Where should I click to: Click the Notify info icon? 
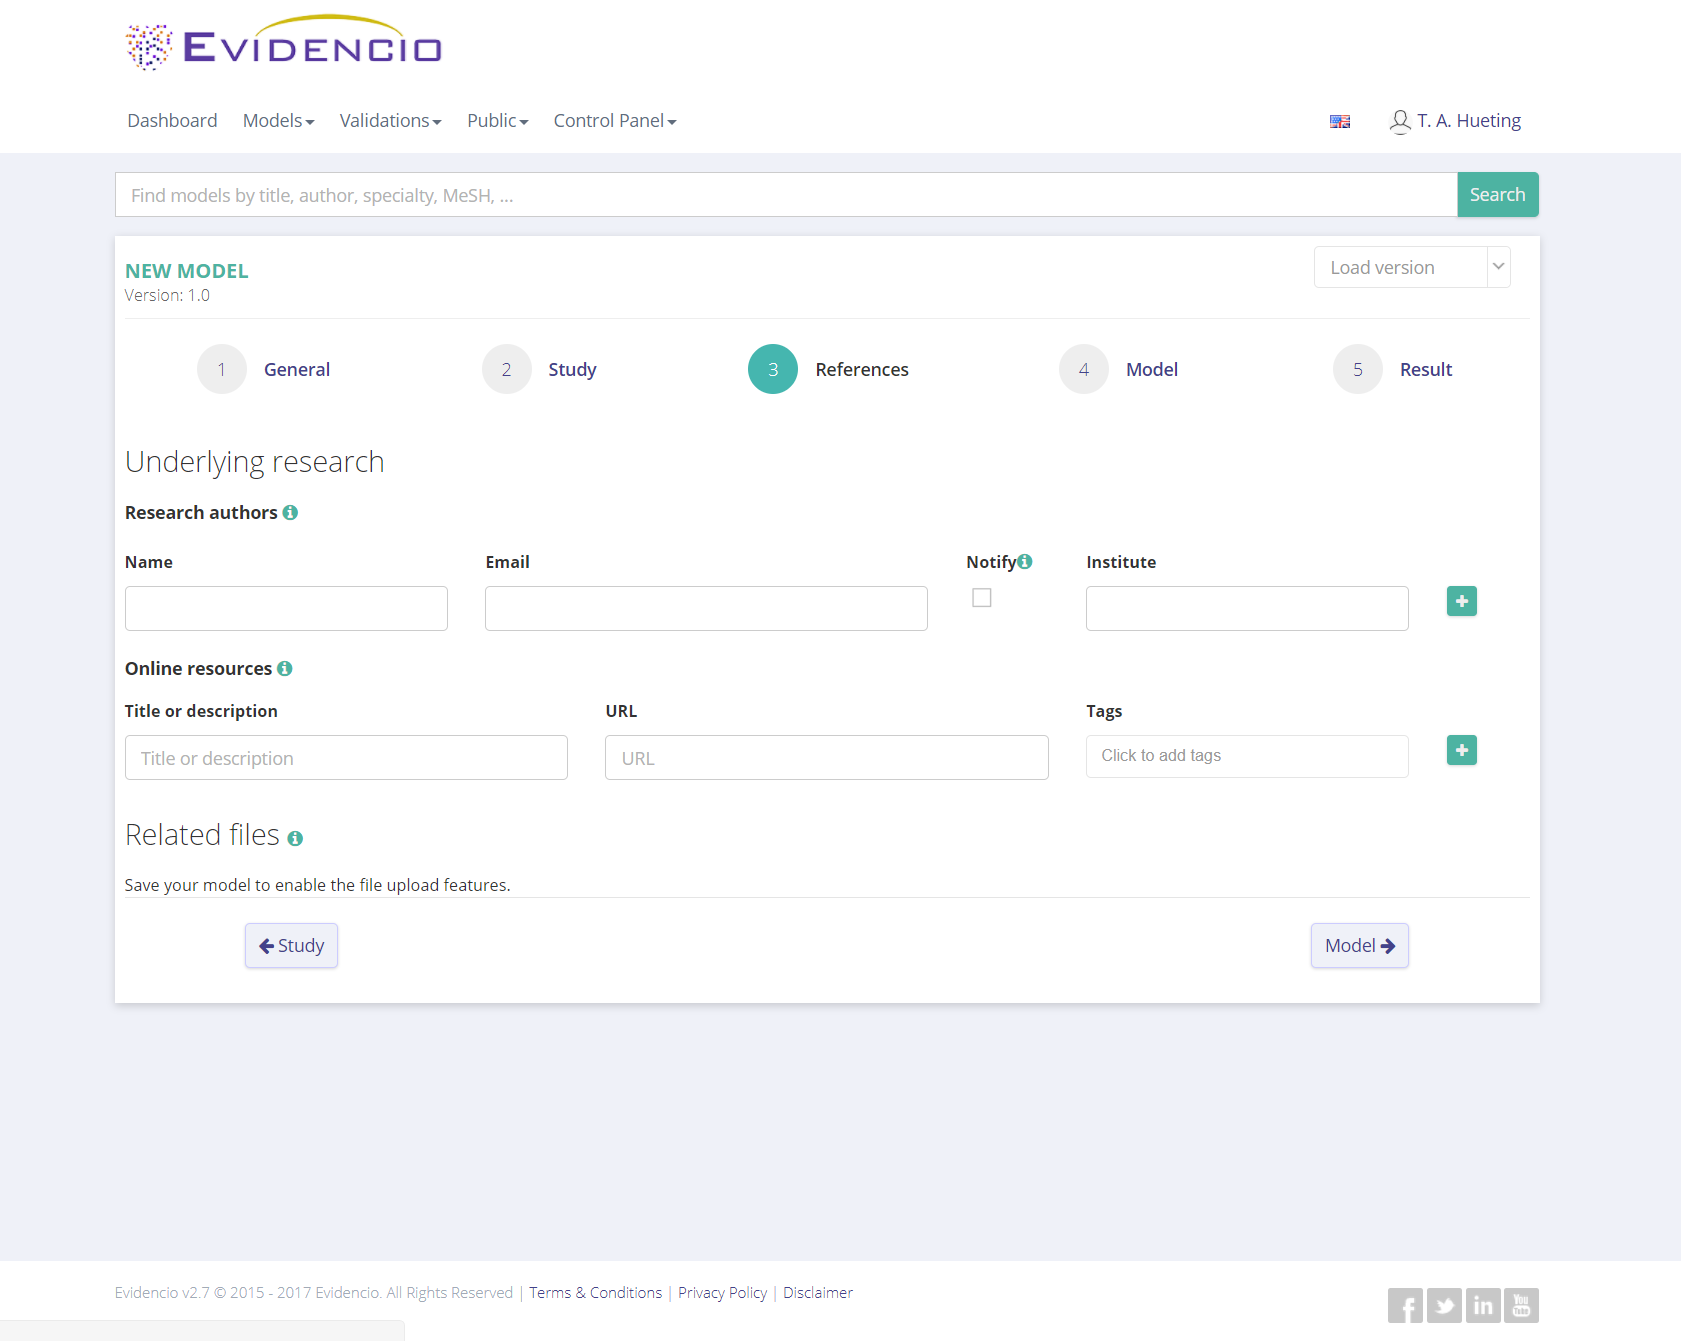pos(1025,562)
